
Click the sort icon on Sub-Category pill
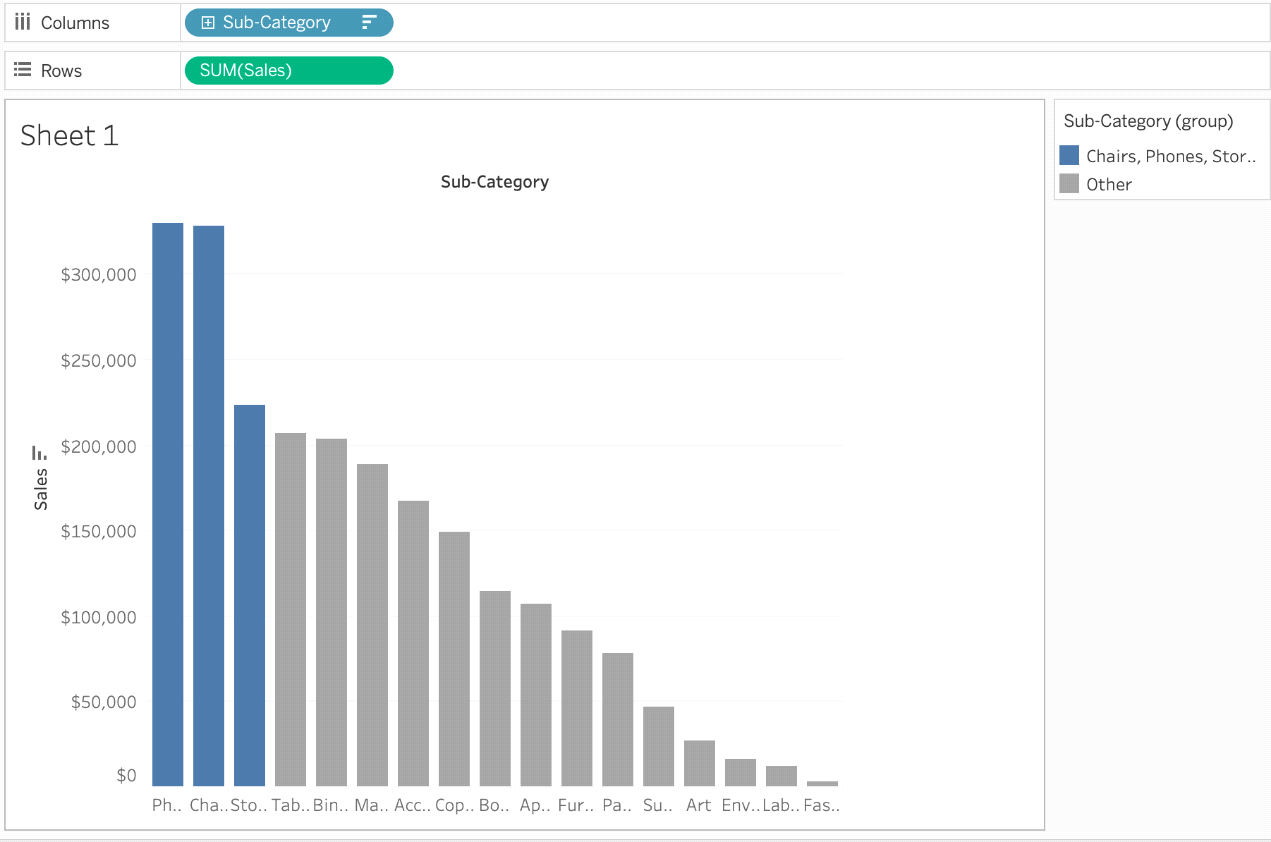pyautogui.click(x=369, y=22)
